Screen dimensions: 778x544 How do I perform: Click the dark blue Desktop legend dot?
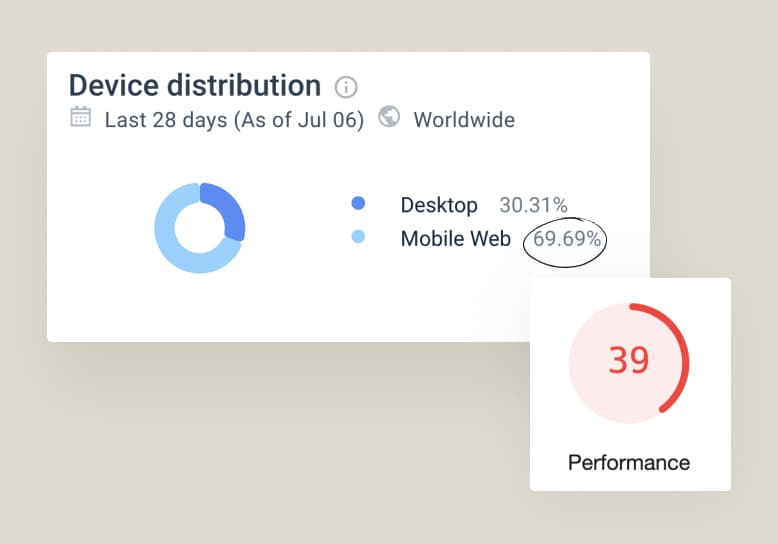point(358,204)
